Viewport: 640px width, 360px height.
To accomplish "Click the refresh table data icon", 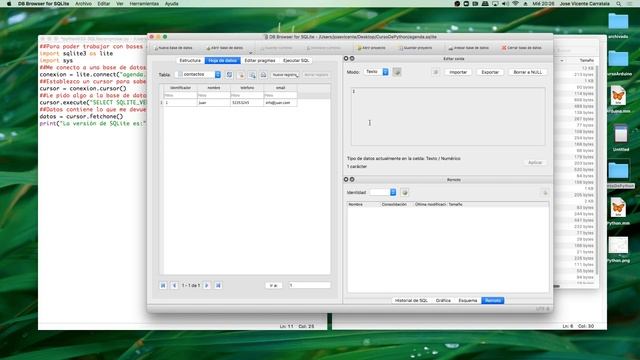I will [229, 75].
